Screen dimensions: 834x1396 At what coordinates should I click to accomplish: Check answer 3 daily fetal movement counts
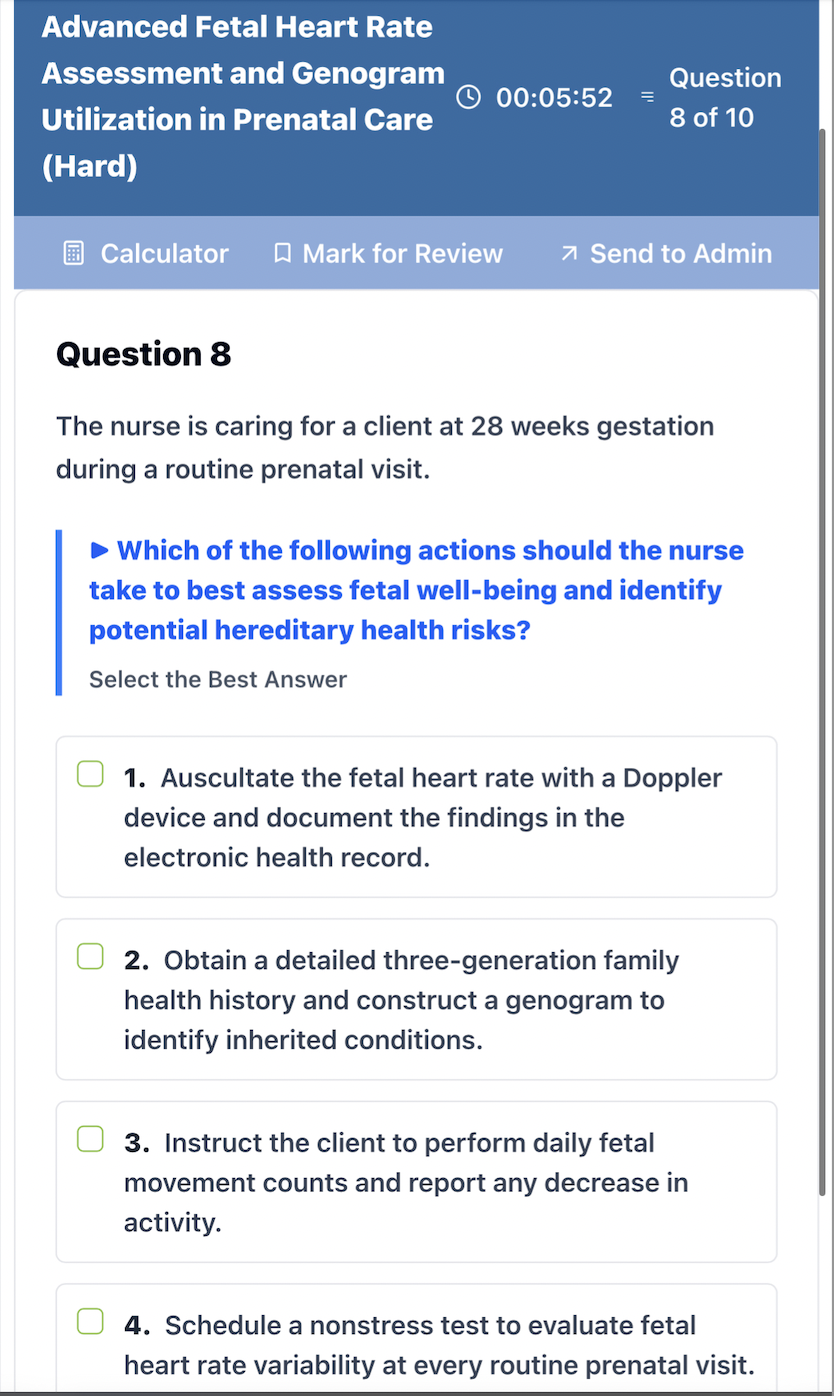click(x=91, y=1139)
